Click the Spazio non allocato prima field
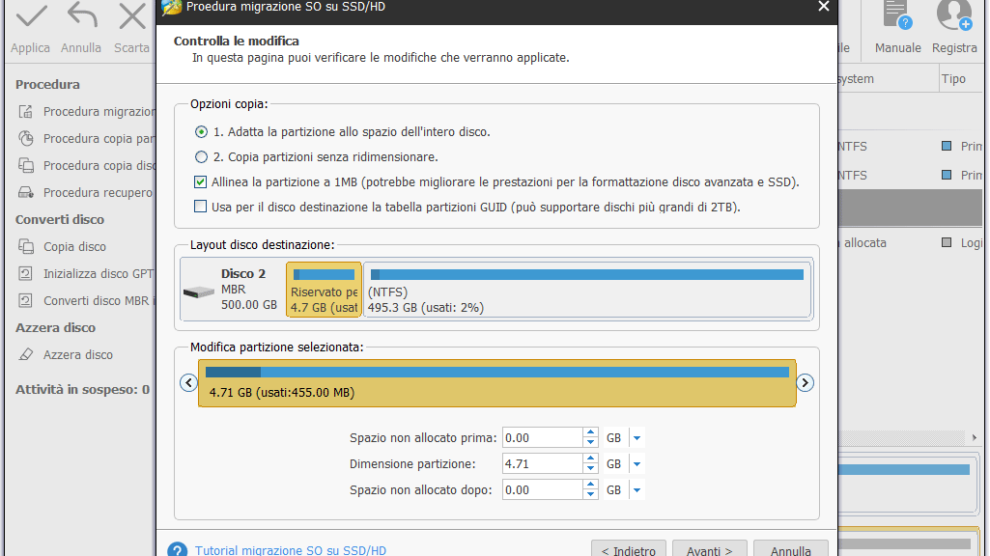The width and height of the screenshot is (990, 556). pos(542,438)
